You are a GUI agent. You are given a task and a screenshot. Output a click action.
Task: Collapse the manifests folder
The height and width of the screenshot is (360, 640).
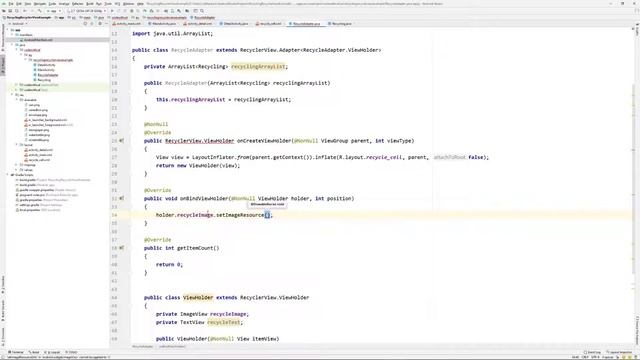(x=12, y=35)
